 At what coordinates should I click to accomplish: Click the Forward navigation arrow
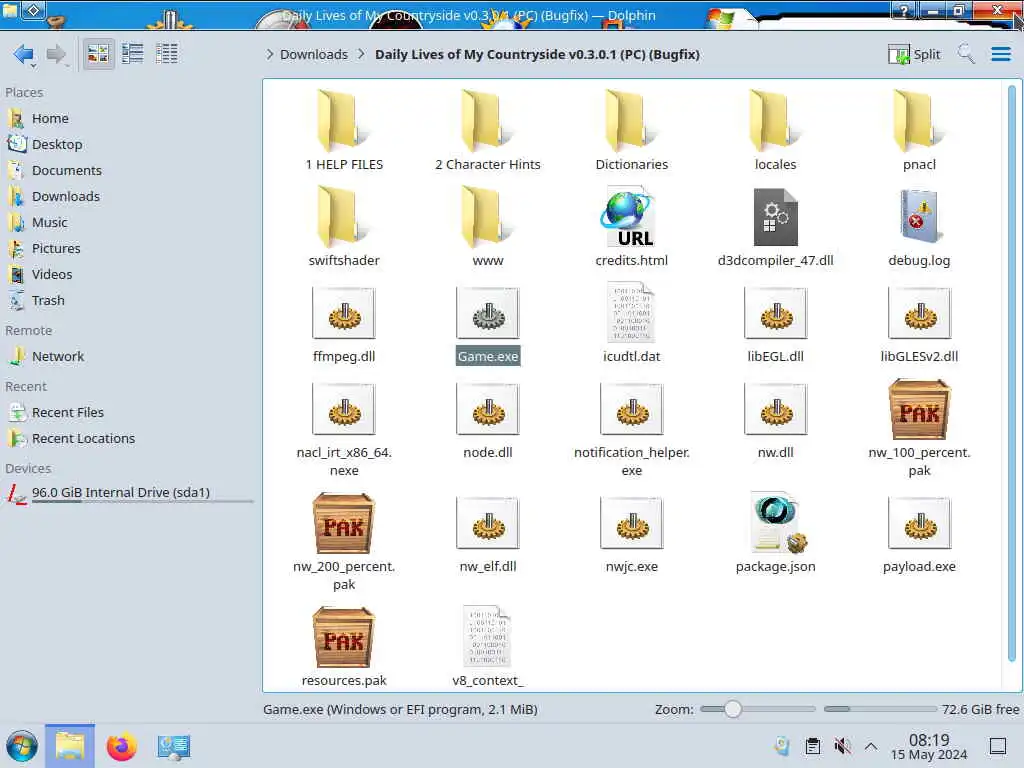57,54
